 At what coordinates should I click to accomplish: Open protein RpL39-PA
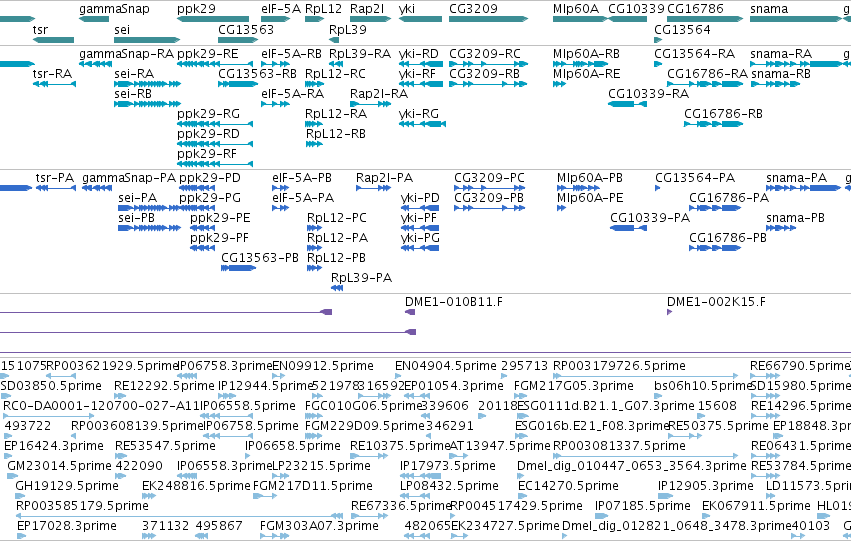click(361, 279)
